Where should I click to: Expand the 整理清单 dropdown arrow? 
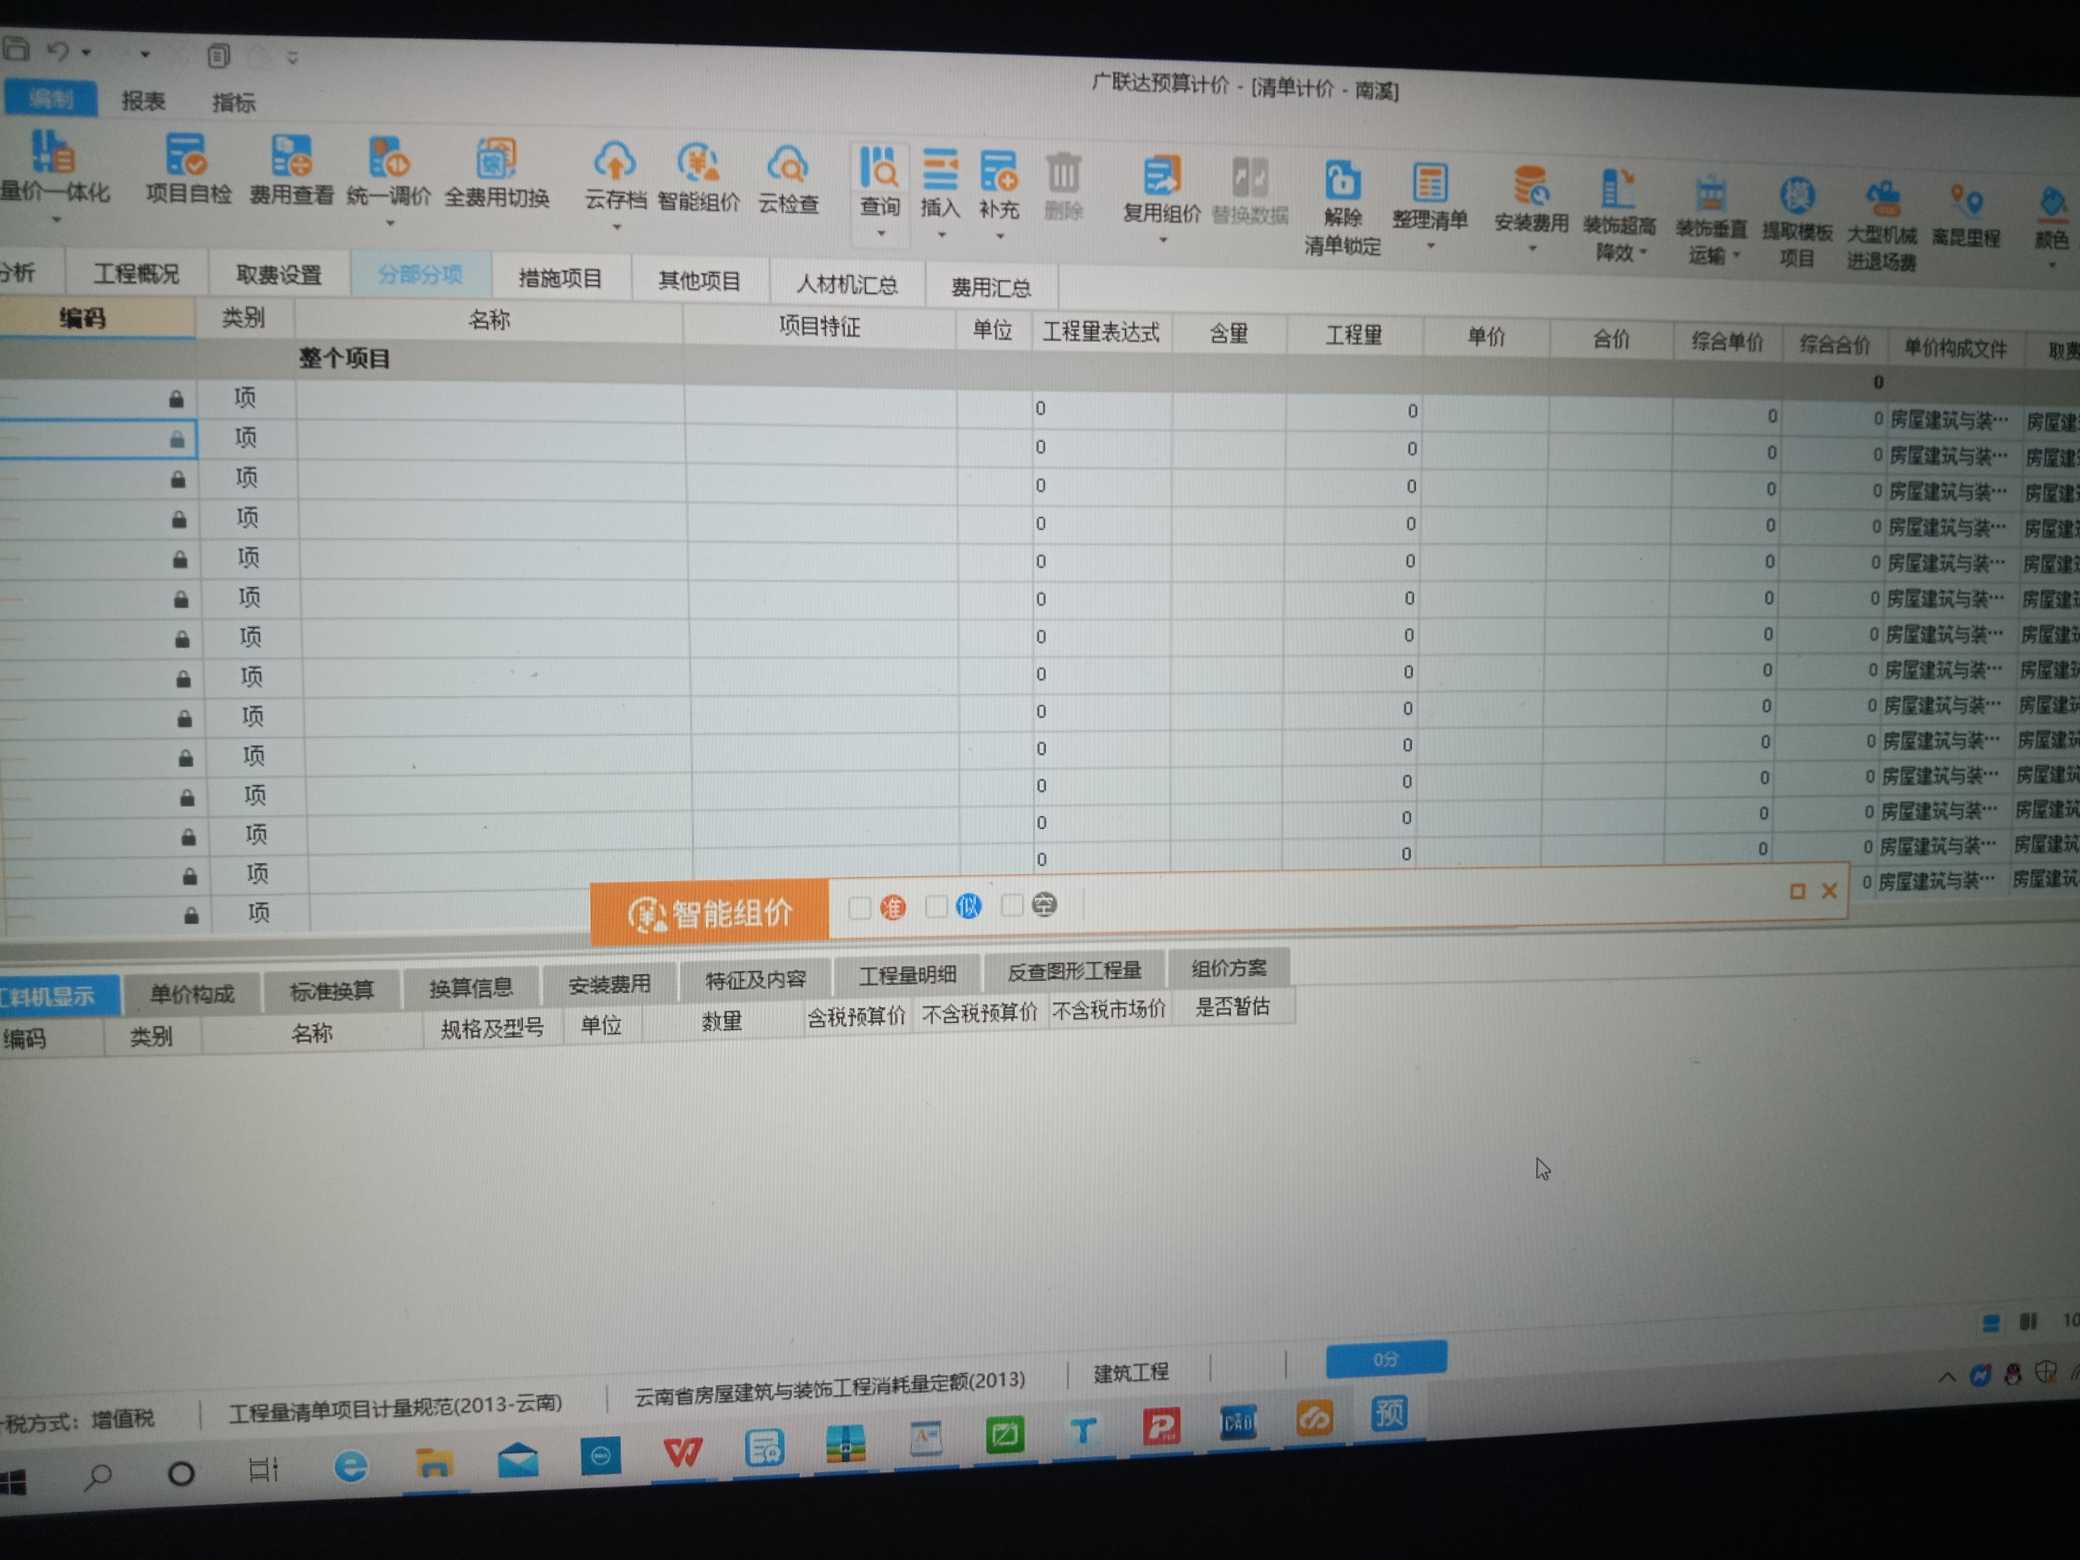(x=1431, y=246)
